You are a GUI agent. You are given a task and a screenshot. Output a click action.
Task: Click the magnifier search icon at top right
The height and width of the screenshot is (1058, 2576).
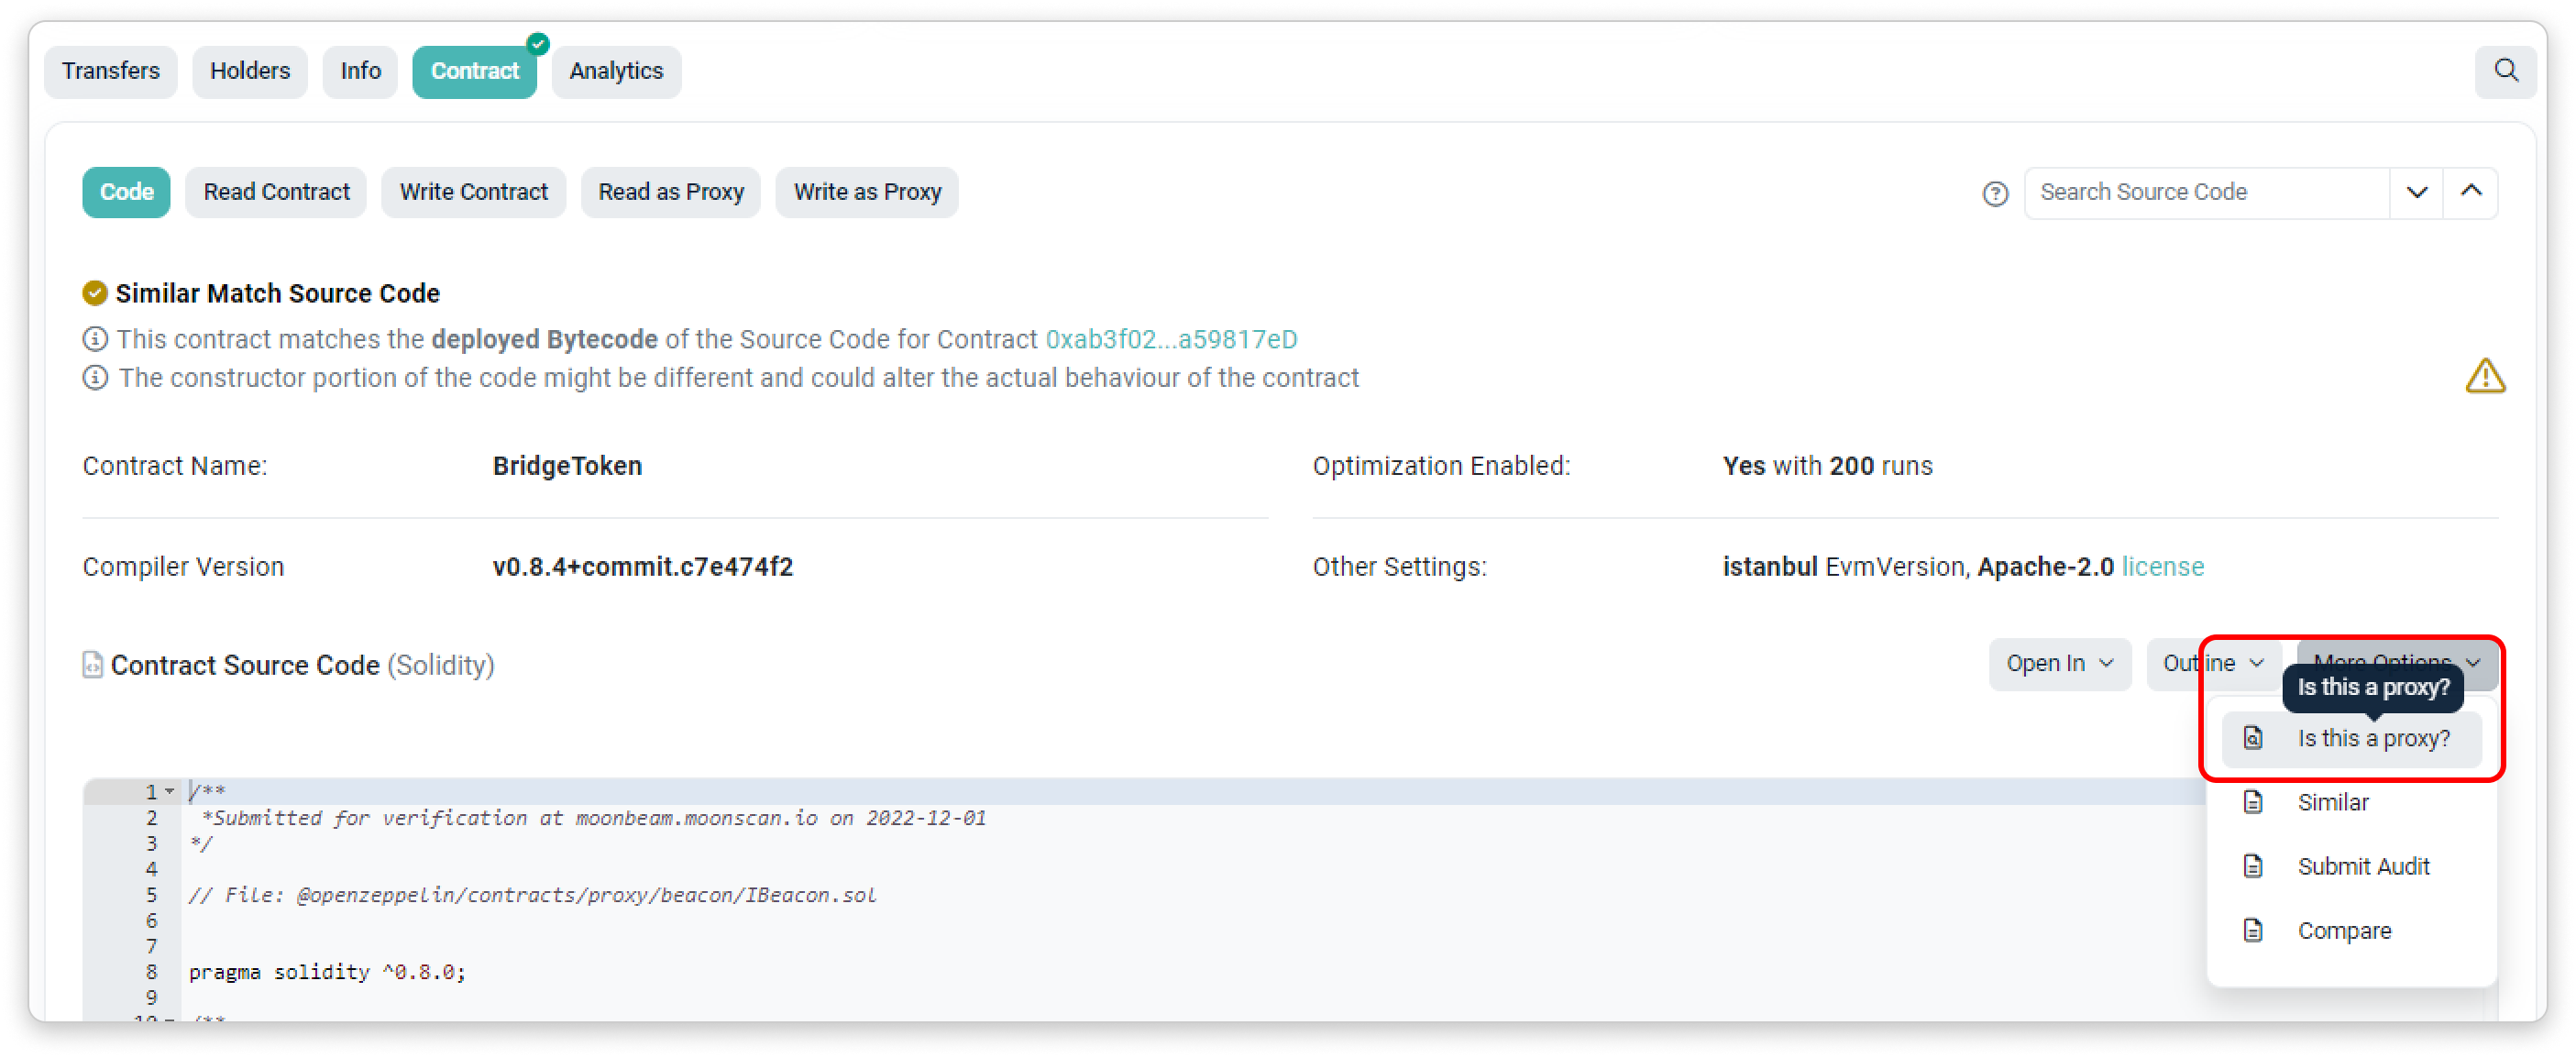2505,70
